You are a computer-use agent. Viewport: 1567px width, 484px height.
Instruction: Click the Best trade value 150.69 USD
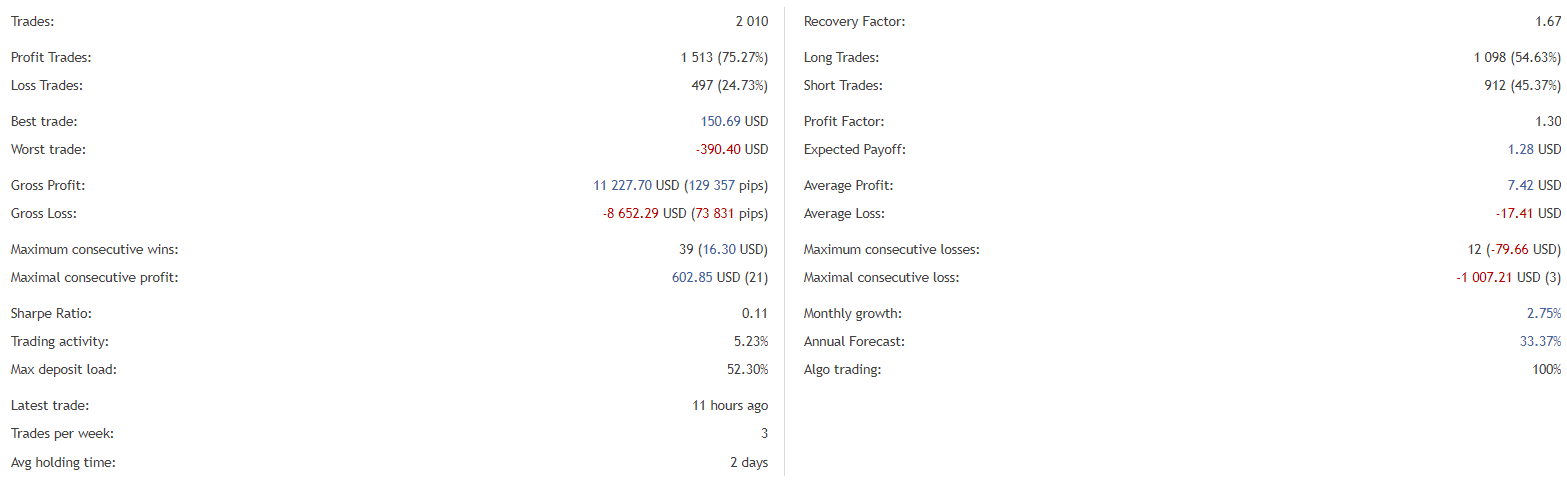click(734, 122)
